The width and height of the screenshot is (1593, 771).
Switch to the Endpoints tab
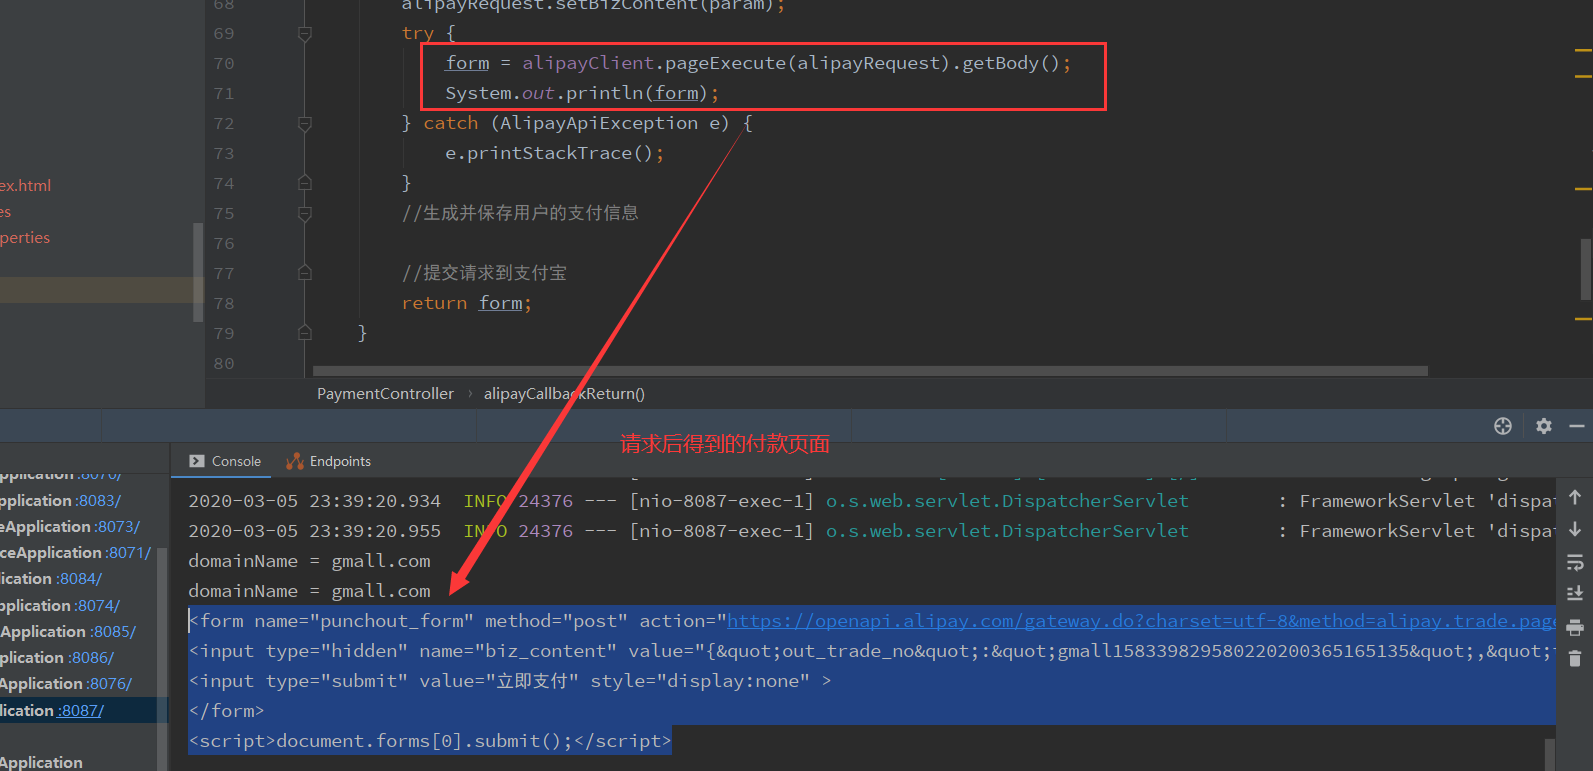[329, 461]
